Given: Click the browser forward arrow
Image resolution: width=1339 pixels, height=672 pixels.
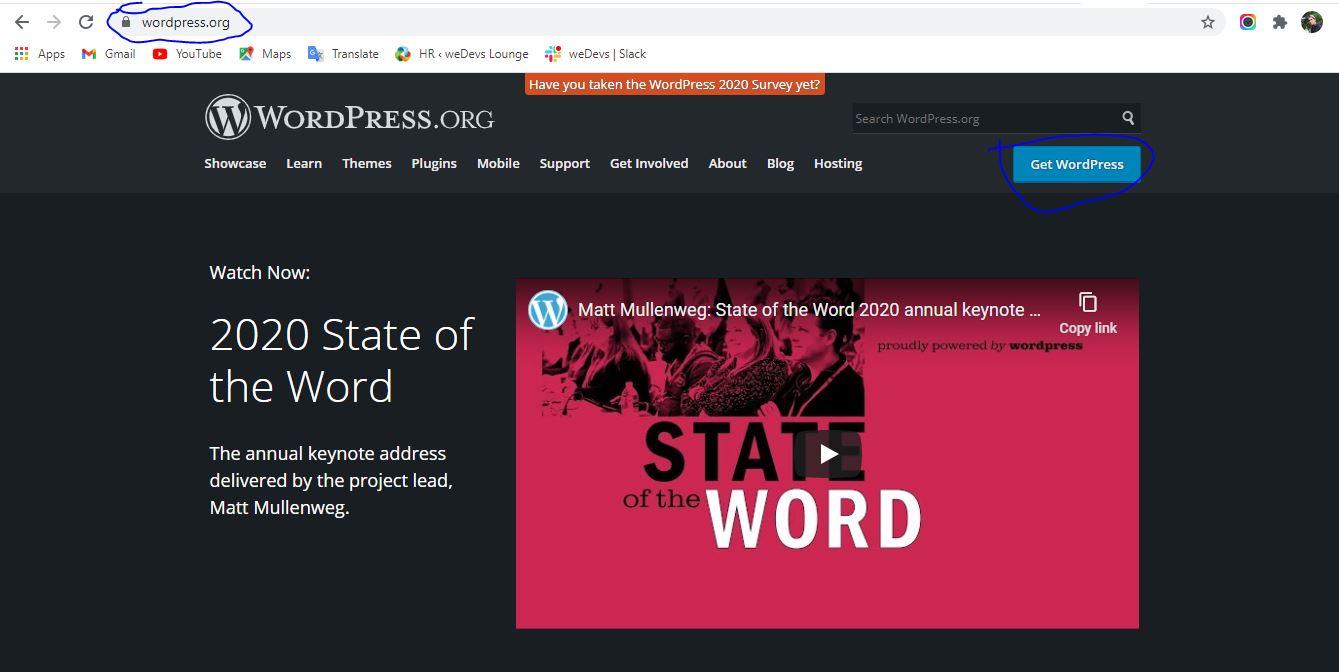Looking at the screenshot, I should pyautogui.click(x=54, y=22).
